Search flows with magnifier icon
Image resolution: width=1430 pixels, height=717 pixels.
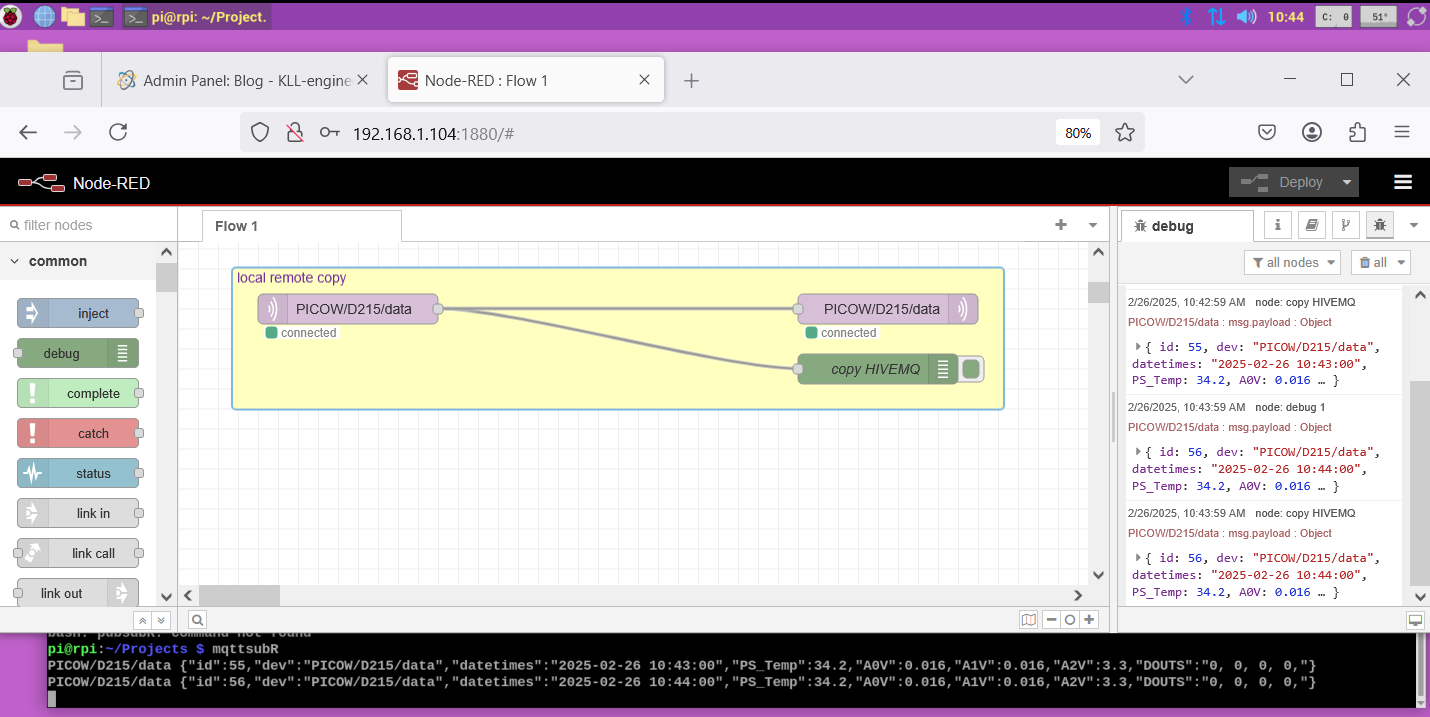197,620
